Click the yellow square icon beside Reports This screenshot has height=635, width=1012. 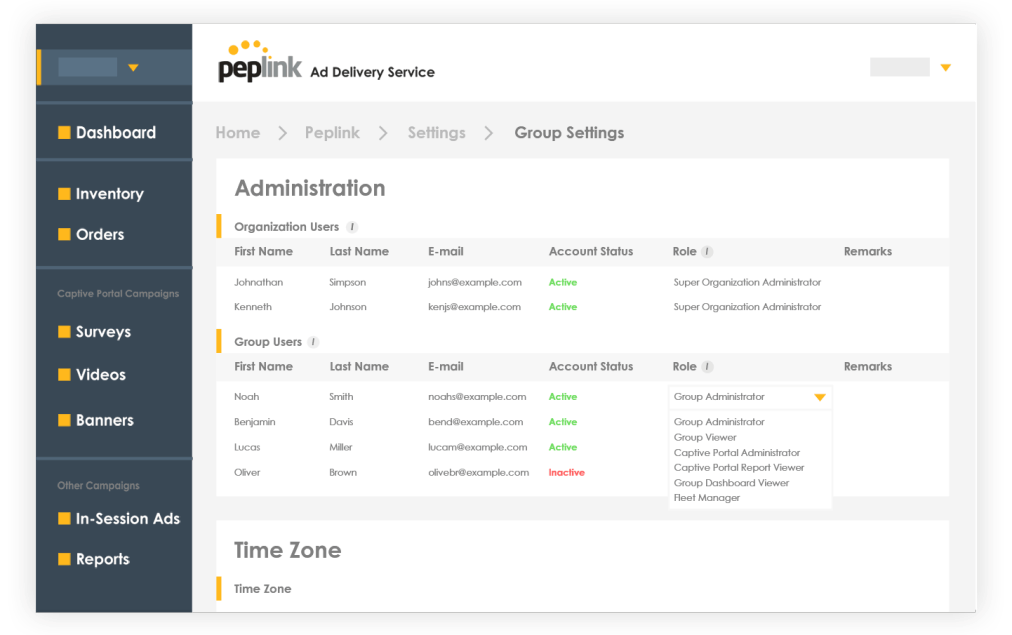click(x=64, y=560)
